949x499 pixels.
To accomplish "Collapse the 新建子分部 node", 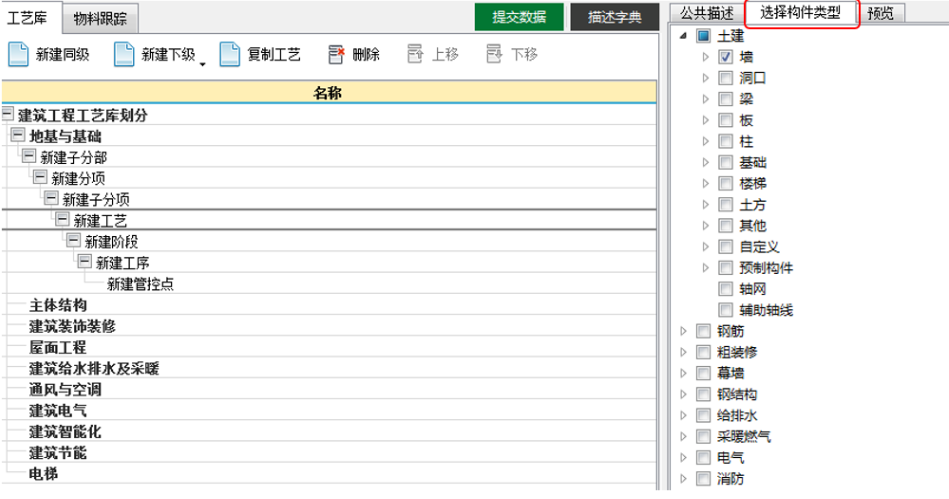I will coord(29,156).
